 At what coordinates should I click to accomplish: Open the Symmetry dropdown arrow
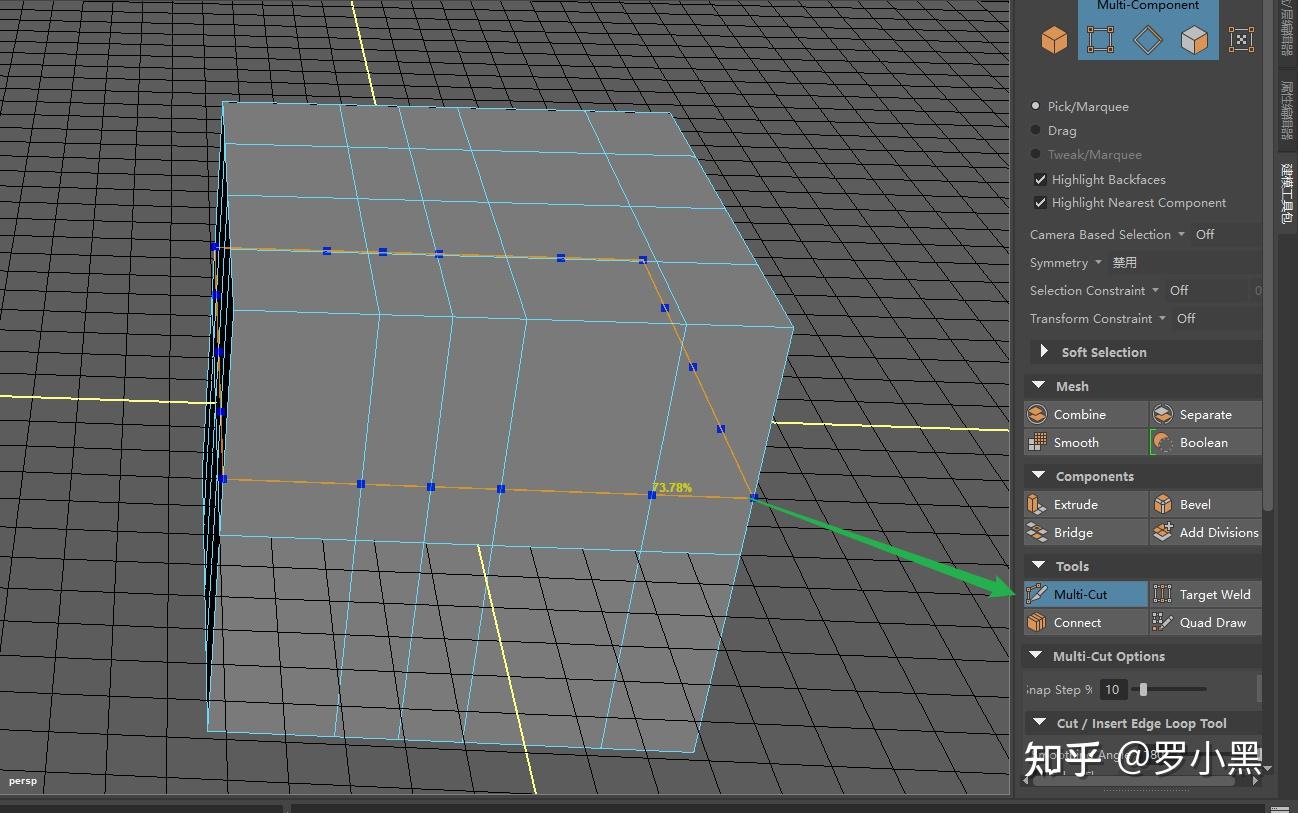(x=1098, y=262)
